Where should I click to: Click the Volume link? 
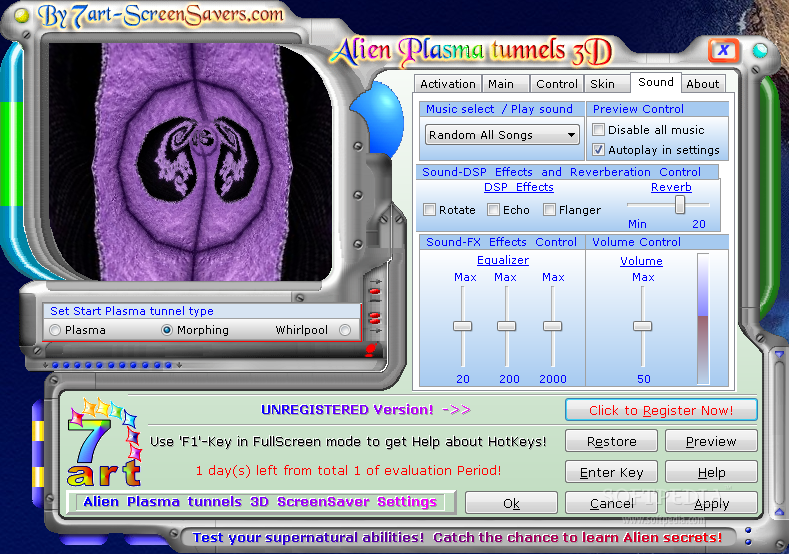pos(641,261)
